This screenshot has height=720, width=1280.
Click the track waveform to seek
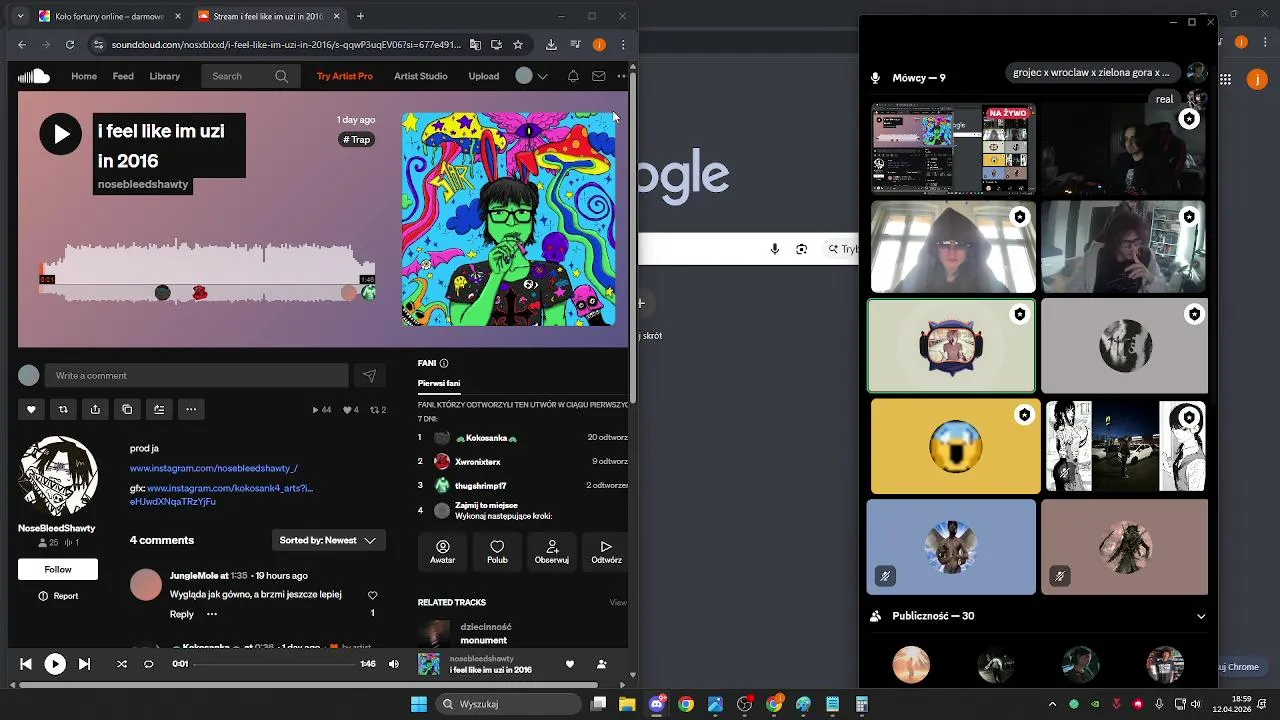pos(207,270)
